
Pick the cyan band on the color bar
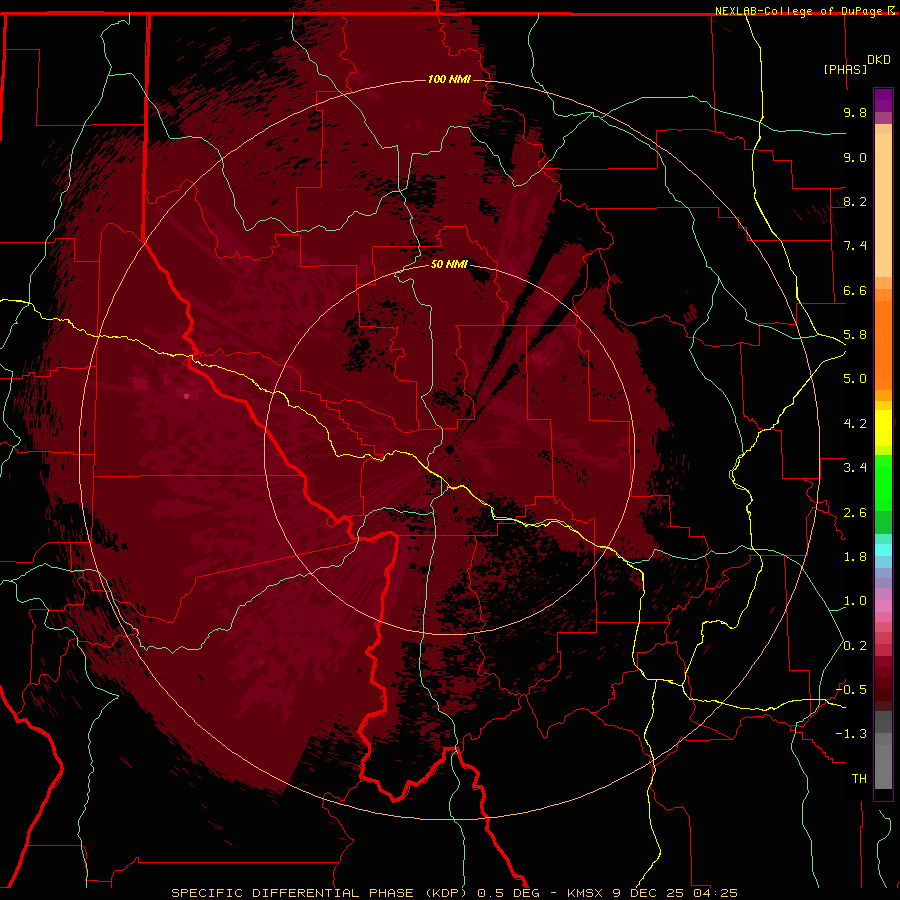coord(883,550)
